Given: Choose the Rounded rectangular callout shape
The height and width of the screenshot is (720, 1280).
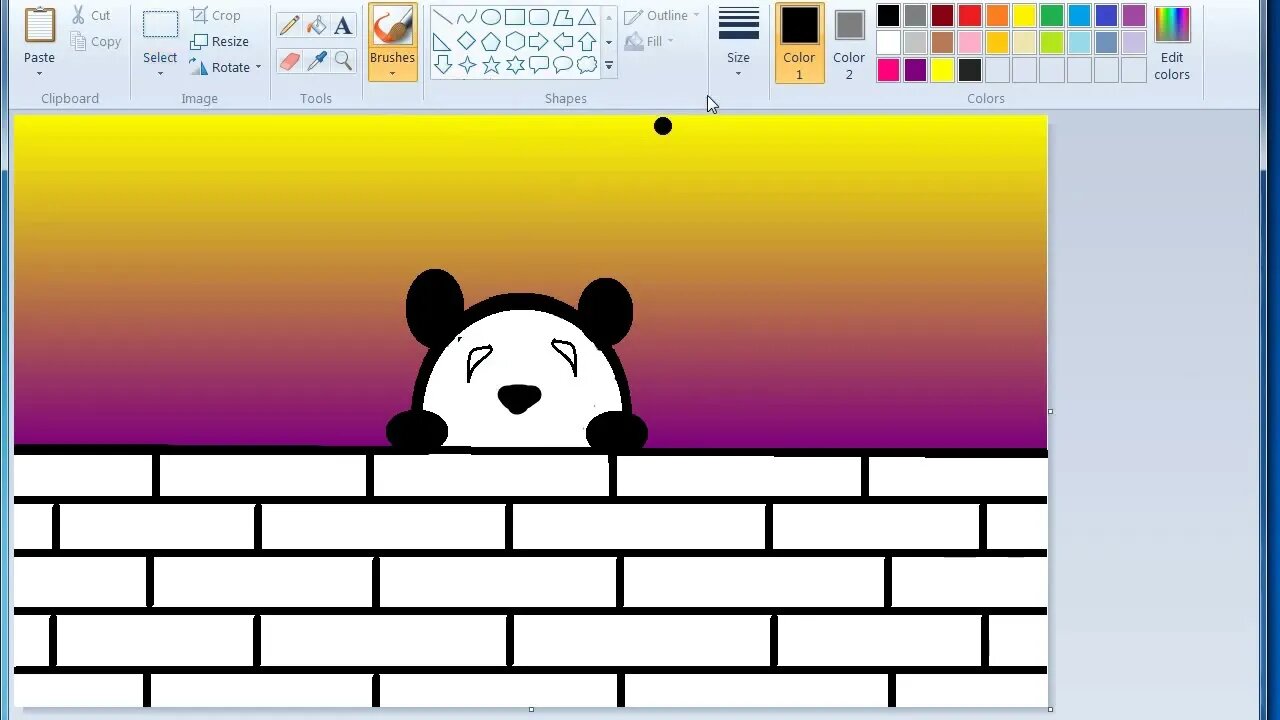Looking at the screenshot, I should click(538, 65).
